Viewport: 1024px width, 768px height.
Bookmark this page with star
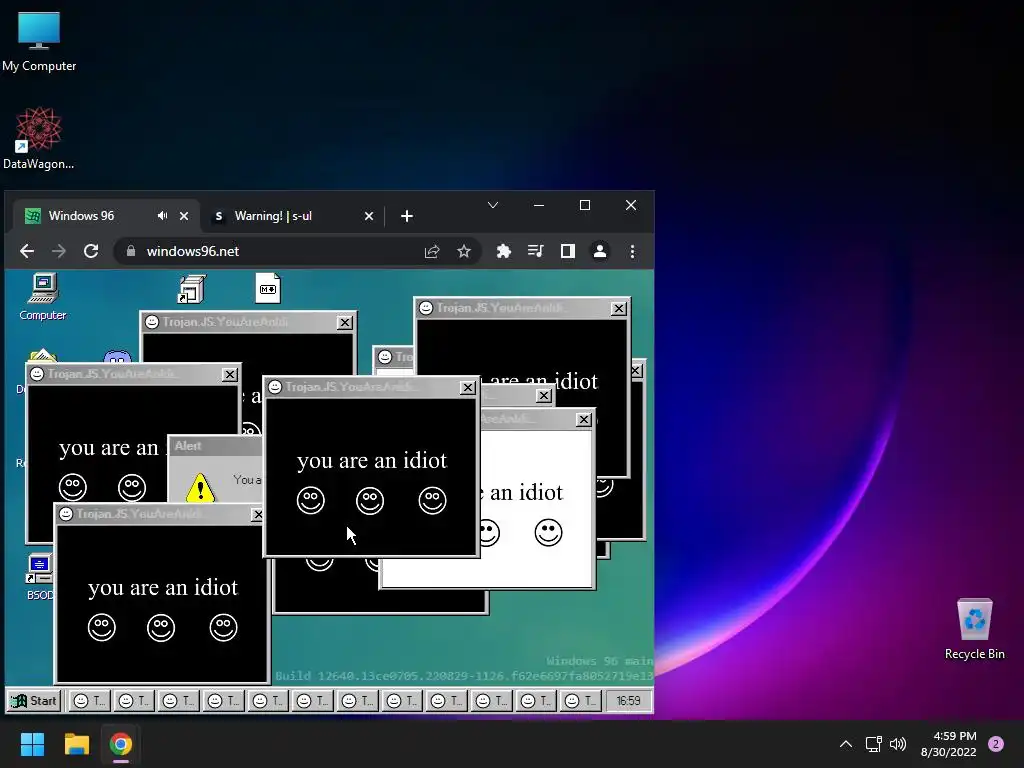(x=464, y=251)
